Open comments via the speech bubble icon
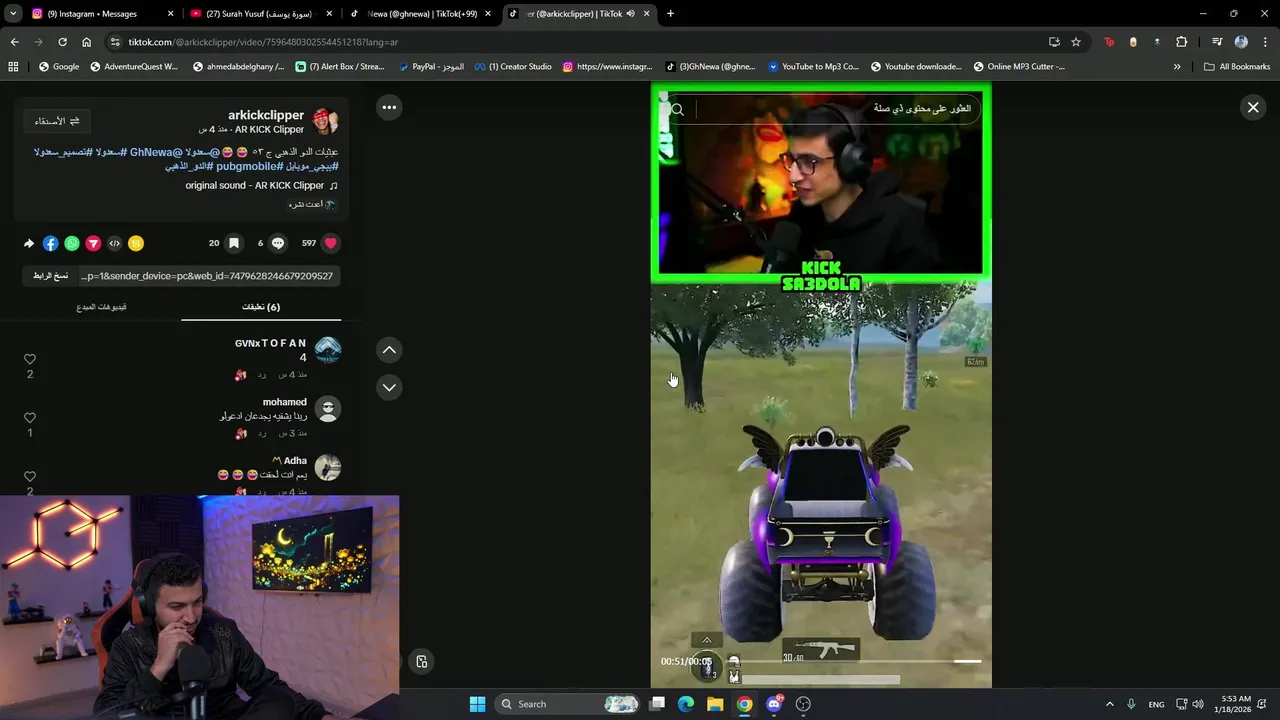 278,243
